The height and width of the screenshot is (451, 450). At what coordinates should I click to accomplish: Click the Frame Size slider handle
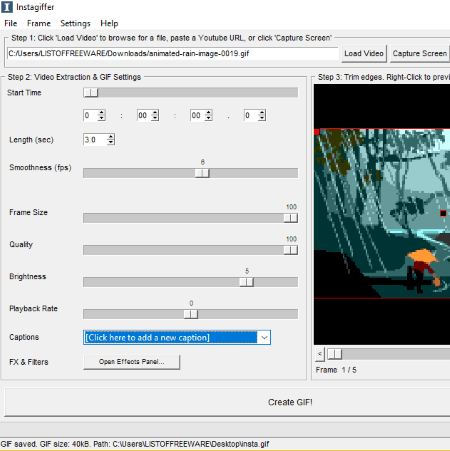coord(290,218)
